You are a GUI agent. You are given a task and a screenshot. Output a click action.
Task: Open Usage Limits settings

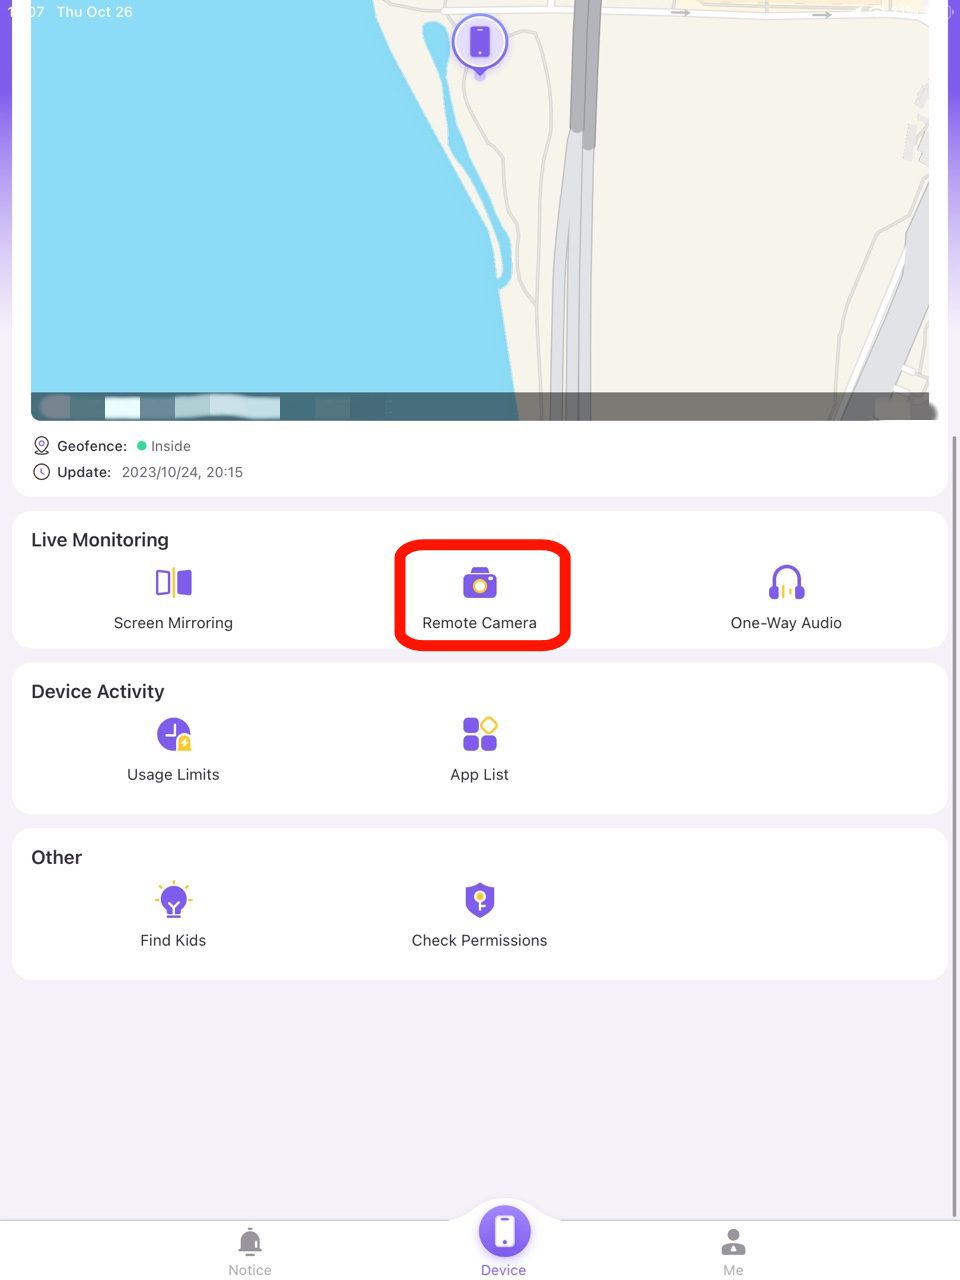pos(173,747)
